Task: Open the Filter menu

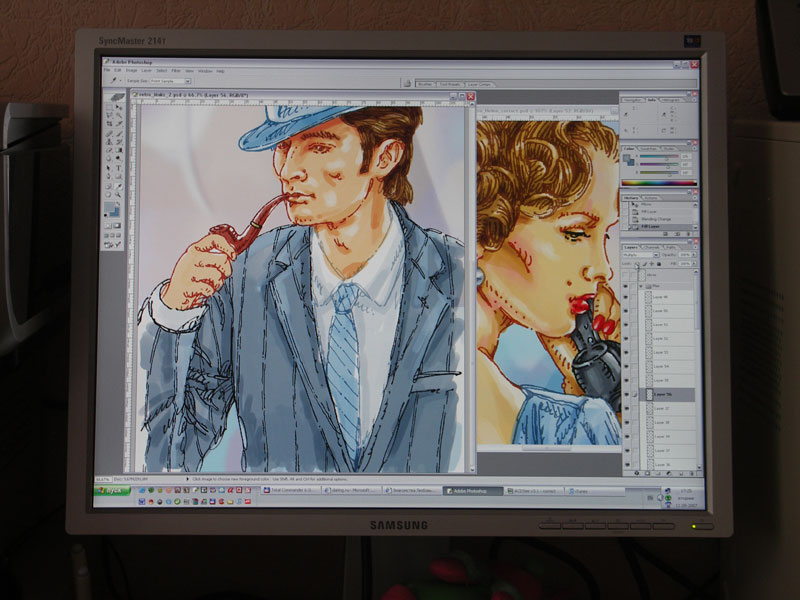Action: (x=176, y=71)
